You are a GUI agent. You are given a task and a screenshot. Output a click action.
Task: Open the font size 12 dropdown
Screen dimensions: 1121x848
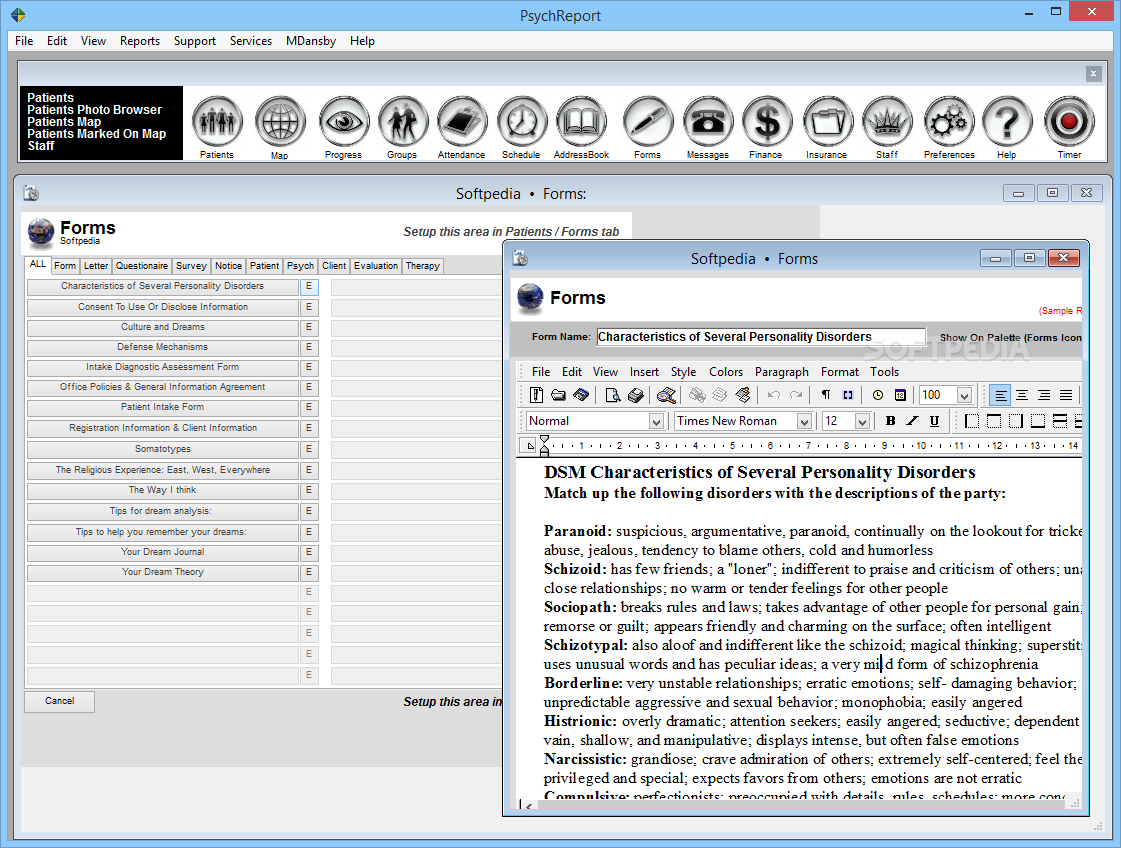(x=862, y=421)
